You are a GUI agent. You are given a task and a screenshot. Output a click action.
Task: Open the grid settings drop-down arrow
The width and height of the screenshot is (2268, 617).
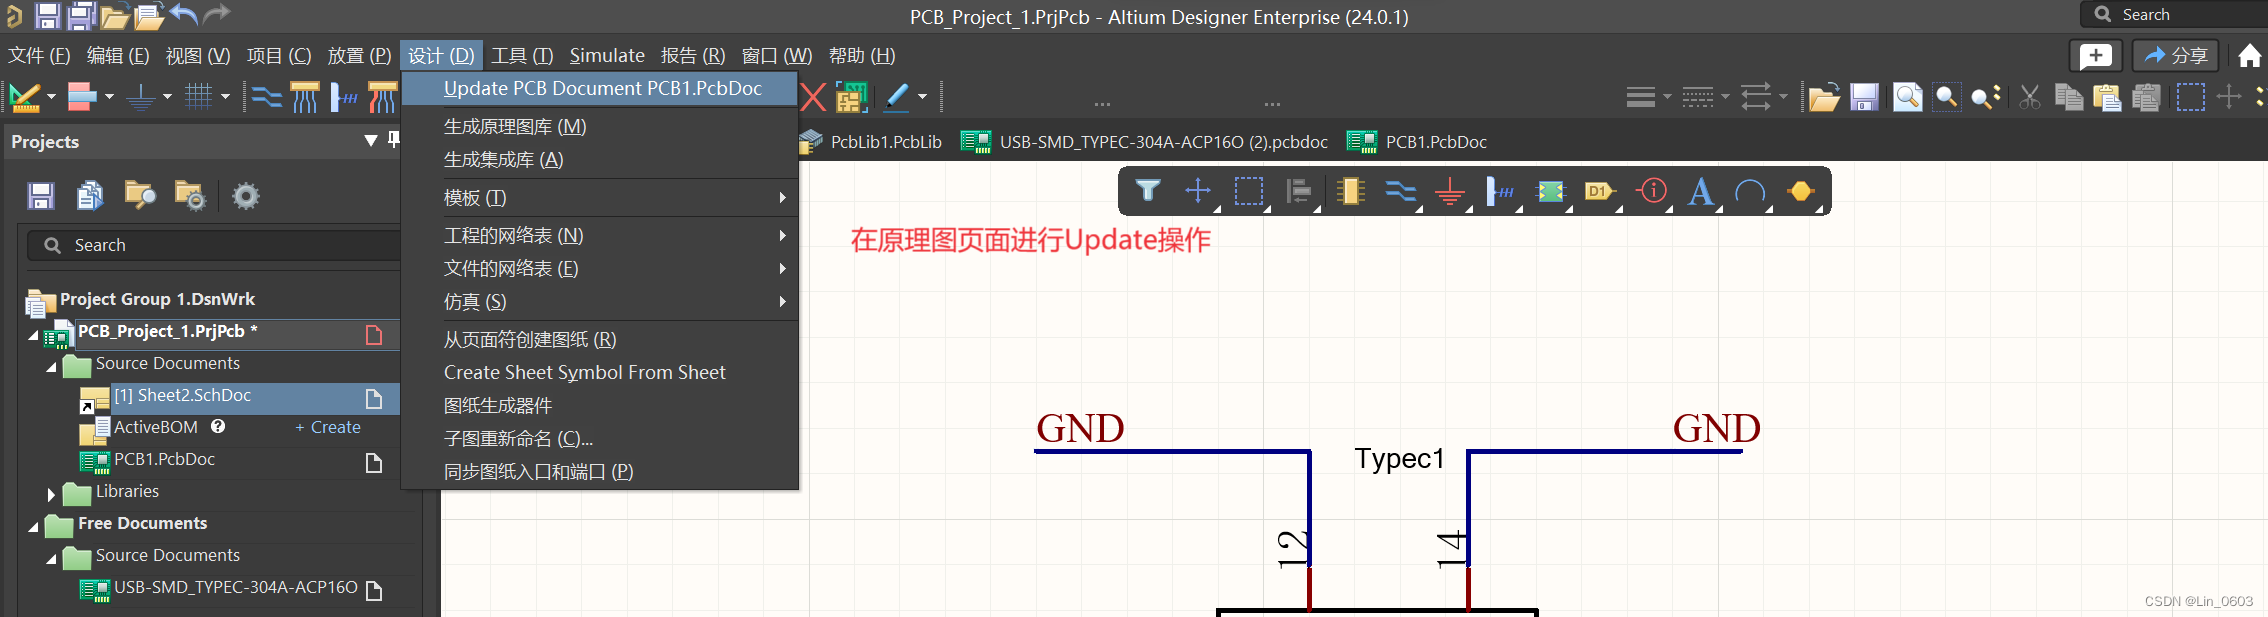[225, 97]
